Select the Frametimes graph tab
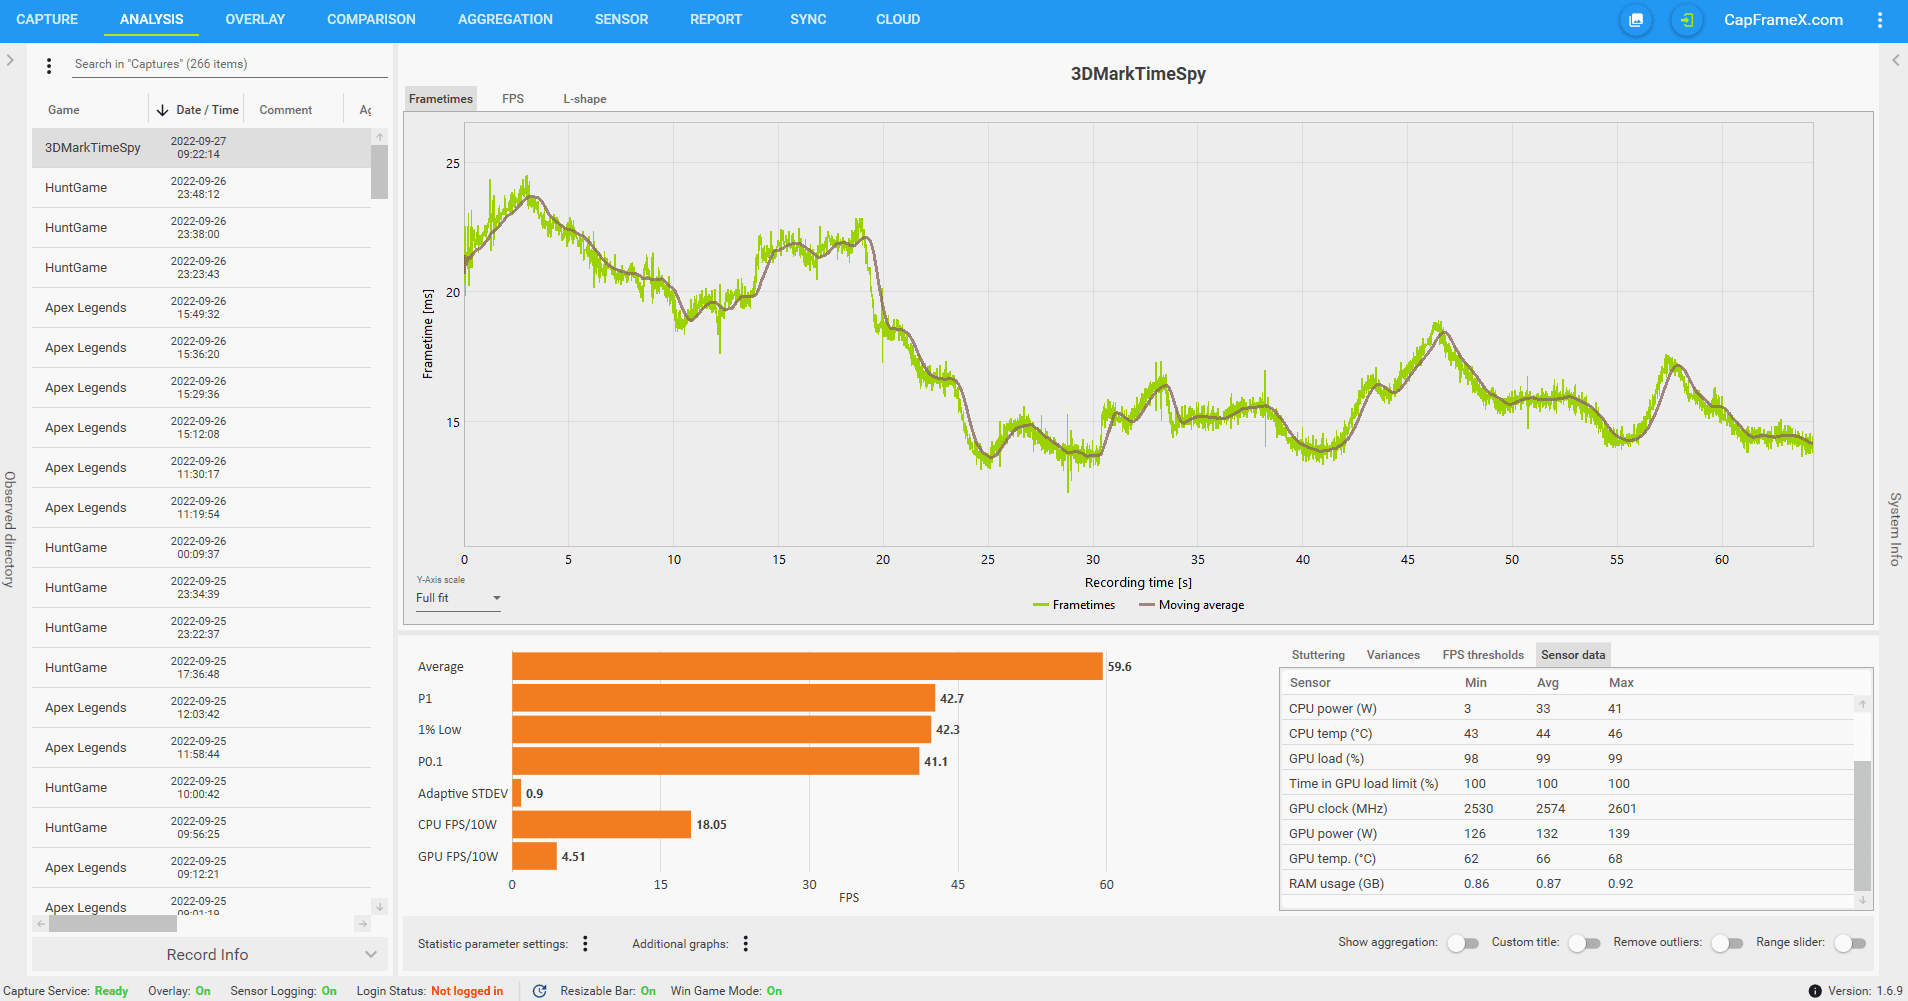1908x1001 pixels. 441,99
